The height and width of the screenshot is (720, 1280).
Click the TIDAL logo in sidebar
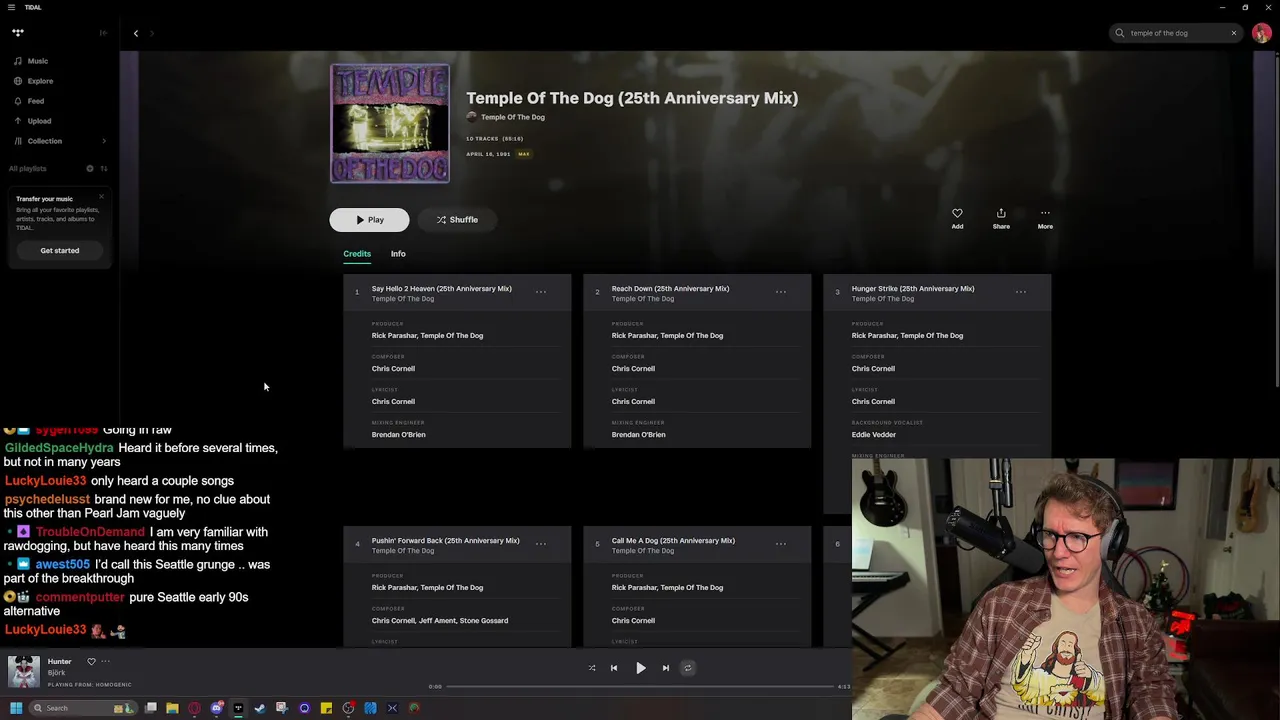point(18,33)
